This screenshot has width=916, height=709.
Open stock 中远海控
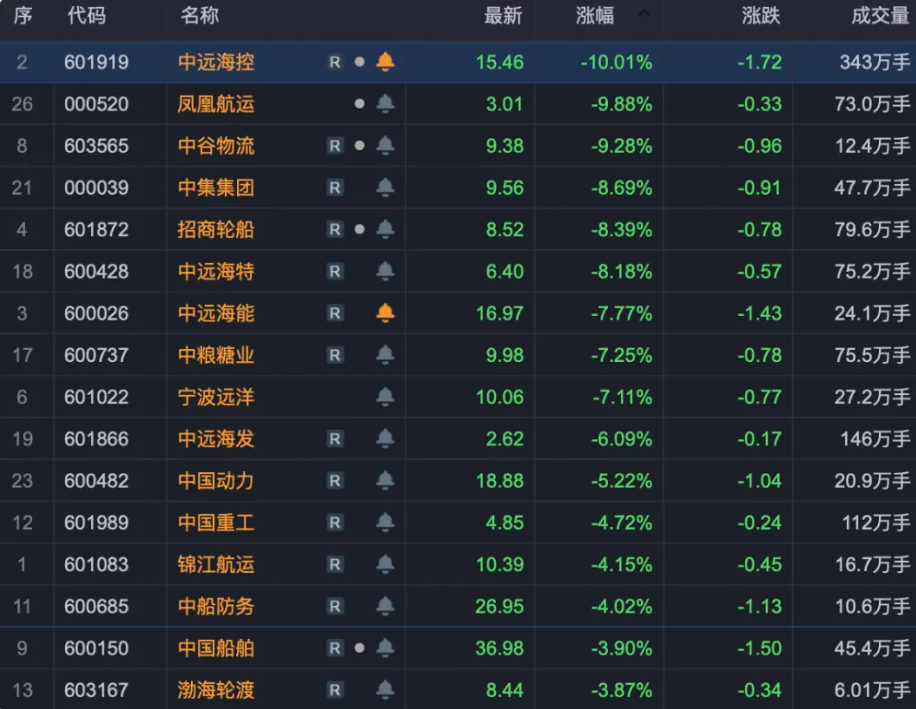[x=216, y=62]
